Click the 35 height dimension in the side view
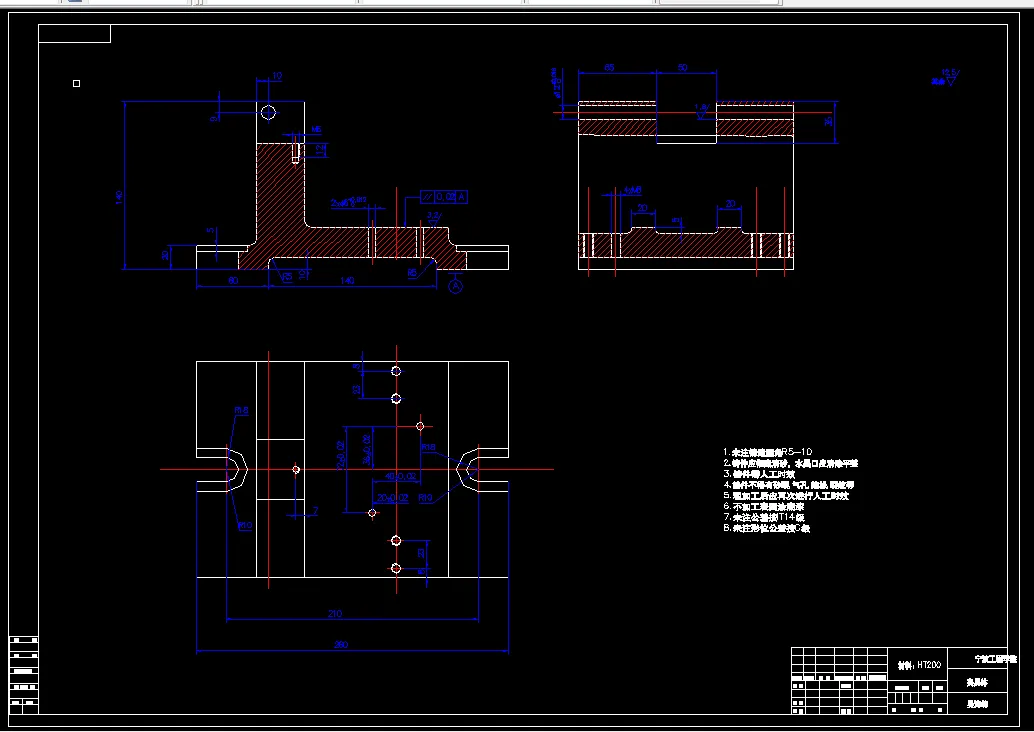This screenshot has width=1034, height=732. tap(829, 121)
